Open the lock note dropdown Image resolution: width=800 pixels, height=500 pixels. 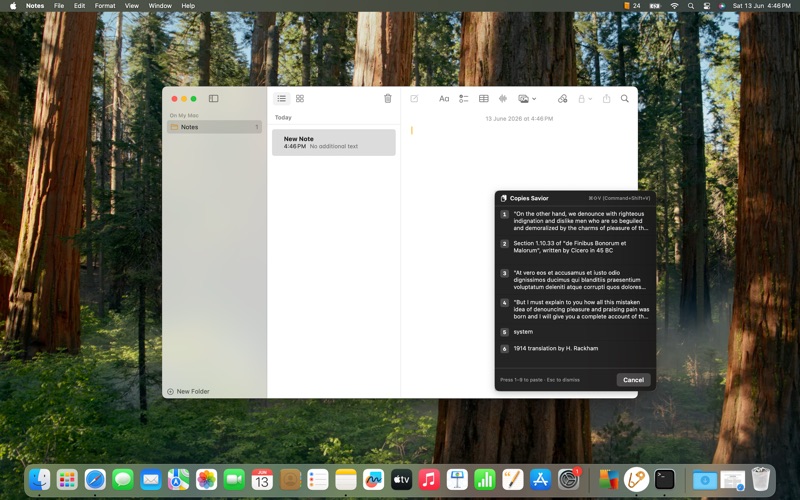pyautogui.click(x=585, y=98)
